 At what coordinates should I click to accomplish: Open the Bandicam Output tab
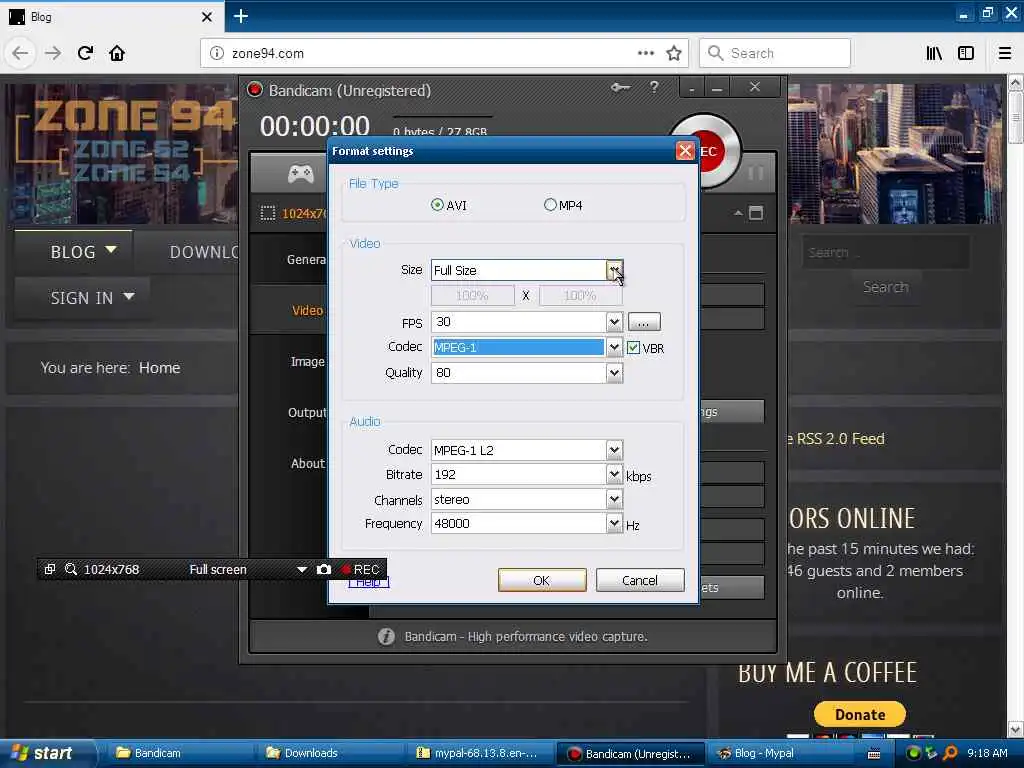(x=307, y=412)
